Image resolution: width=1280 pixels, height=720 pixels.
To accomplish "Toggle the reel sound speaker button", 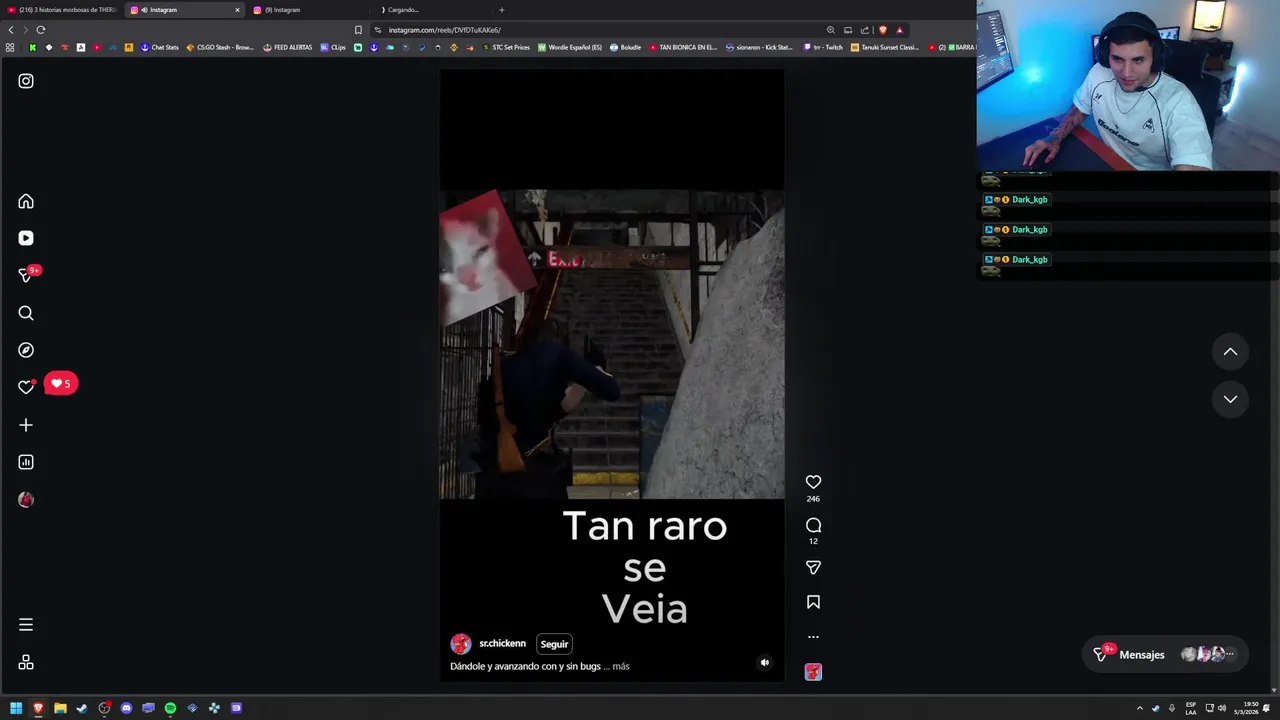I will (x=765, y=662).
